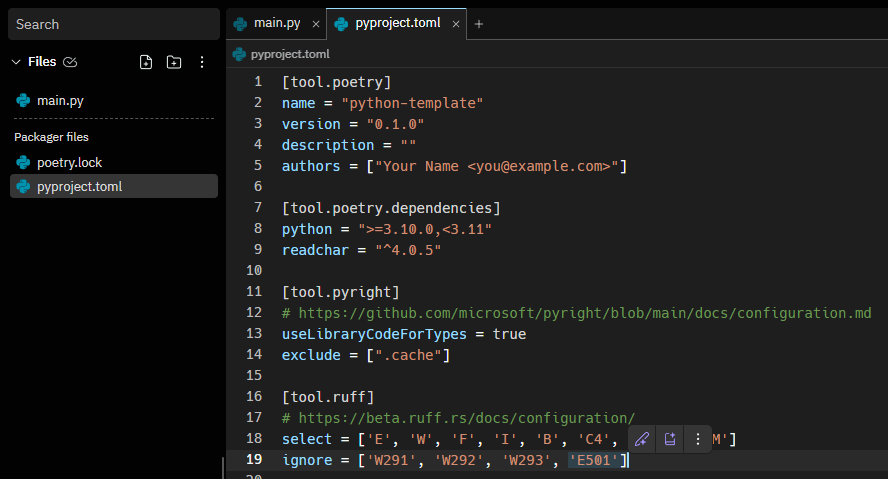Viewport: 888px width, 479px height.
Task: Select pyproject.toml in the file tree
Action: click(x=114, y=186)
